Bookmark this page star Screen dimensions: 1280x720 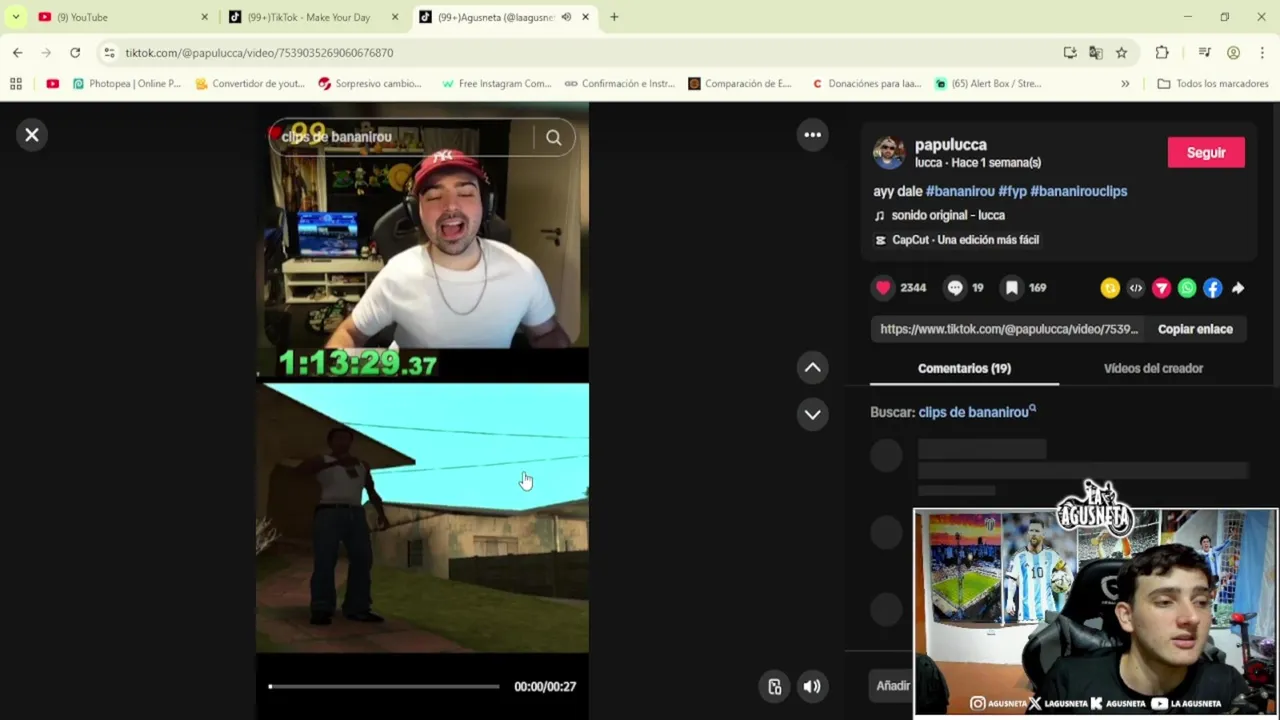(x=1122, y=53)
